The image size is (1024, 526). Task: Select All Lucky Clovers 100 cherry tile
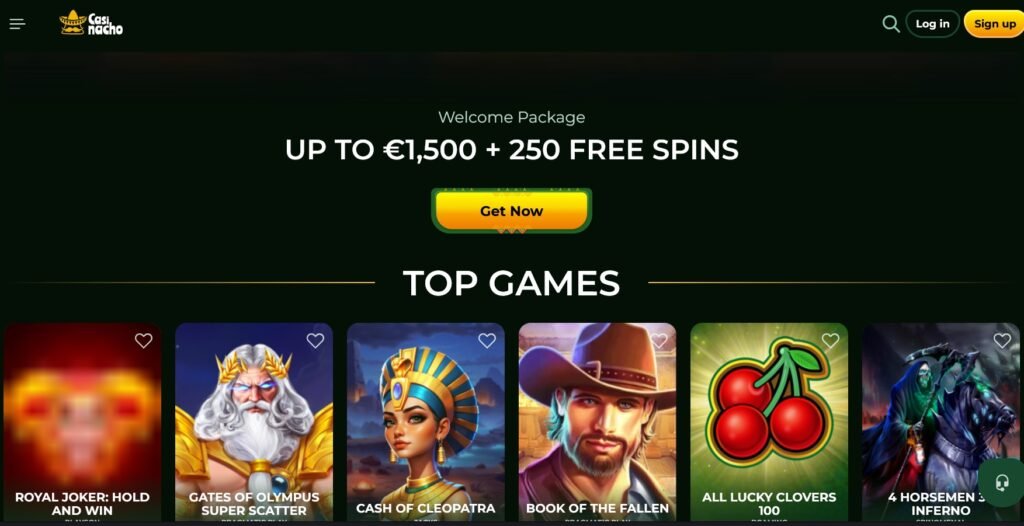(x=769, y=421)
